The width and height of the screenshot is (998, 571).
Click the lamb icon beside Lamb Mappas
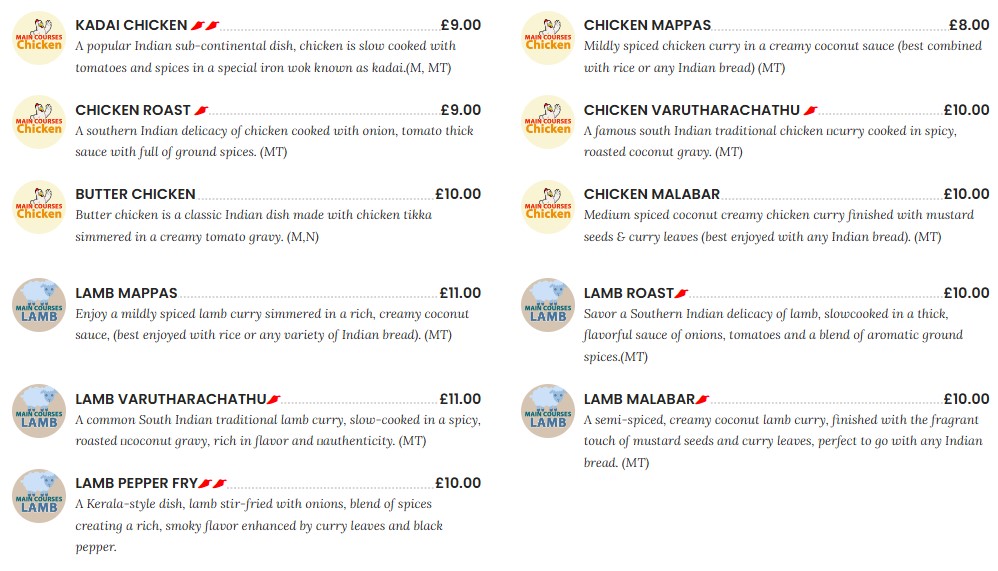pos(39,305)
